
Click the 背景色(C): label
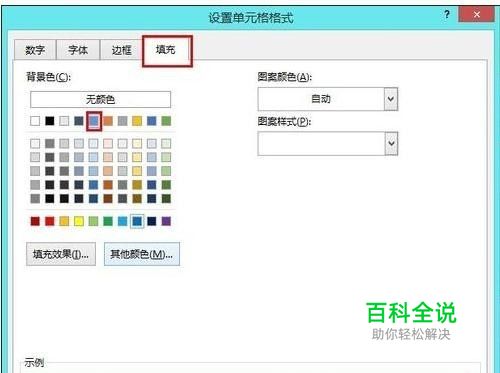click(x=48, y=77)
